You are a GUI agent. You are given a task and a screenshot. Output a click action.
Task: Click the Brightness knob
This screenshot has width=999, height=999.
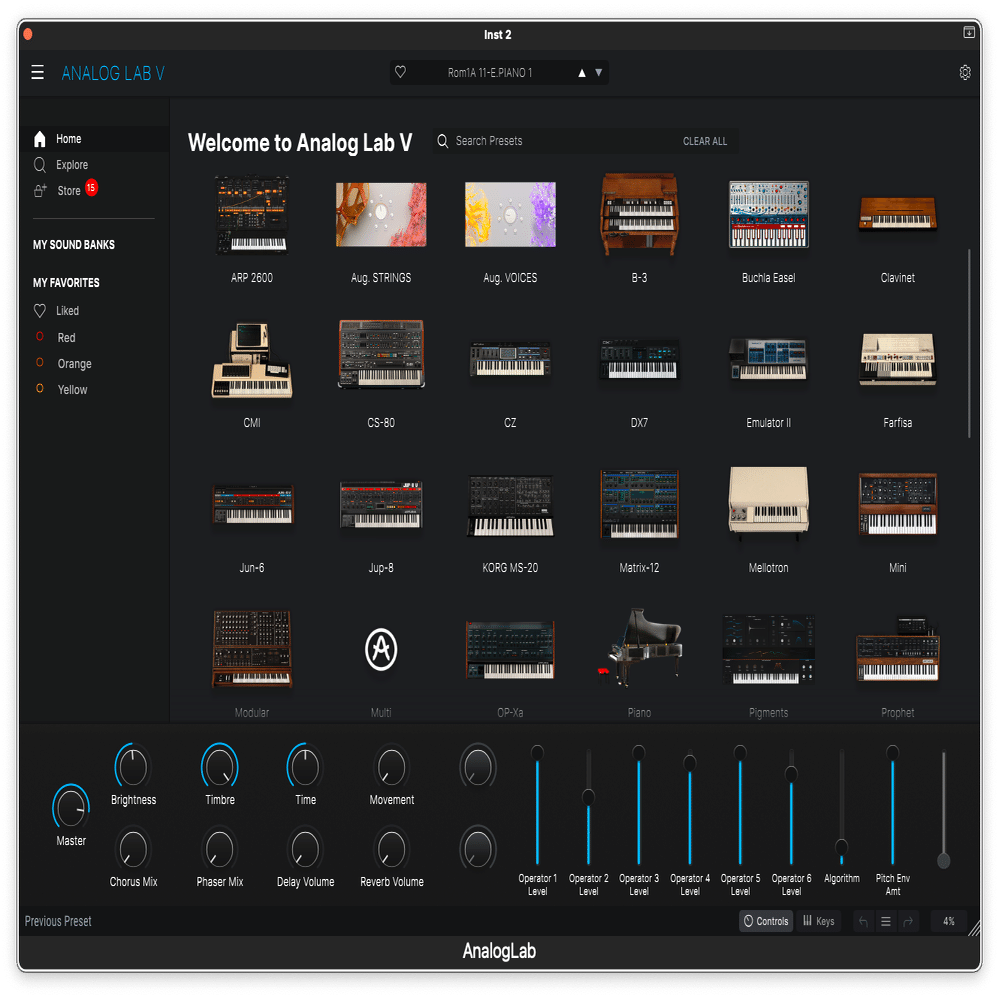[x=133, y=766]
